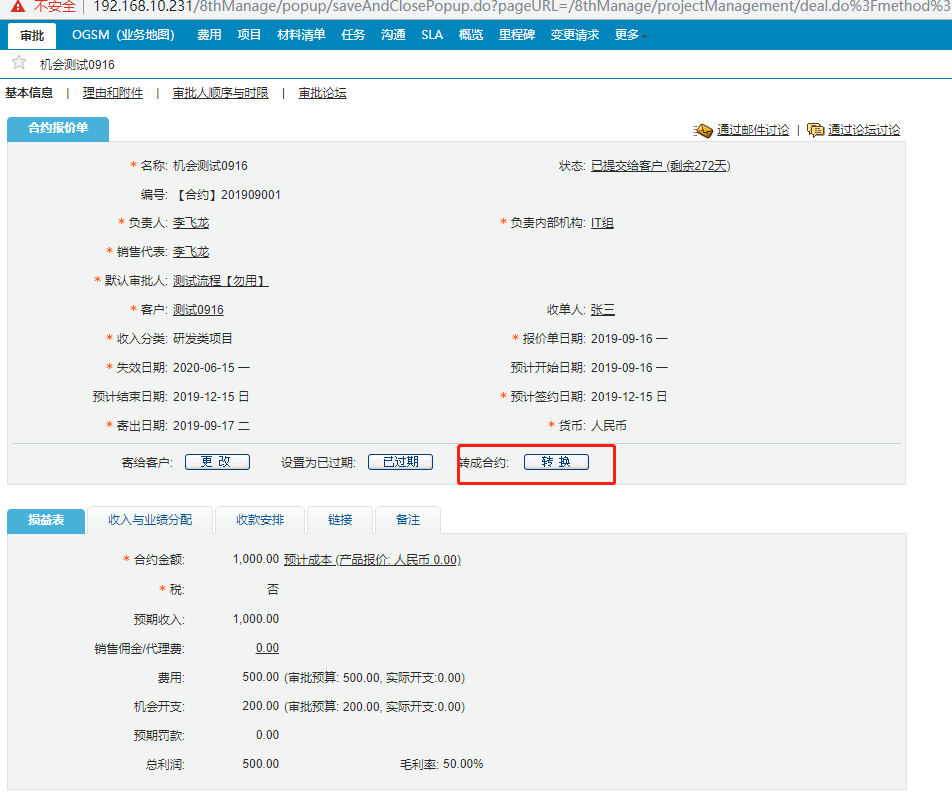952x792 pixels.
Task: Jump to 基本信息 section
Action: 29,93
